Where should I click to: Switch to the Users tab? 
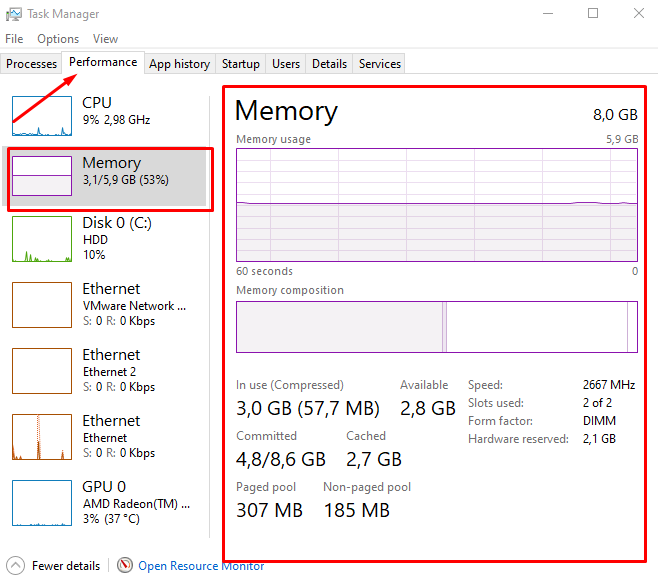[286, 64]
